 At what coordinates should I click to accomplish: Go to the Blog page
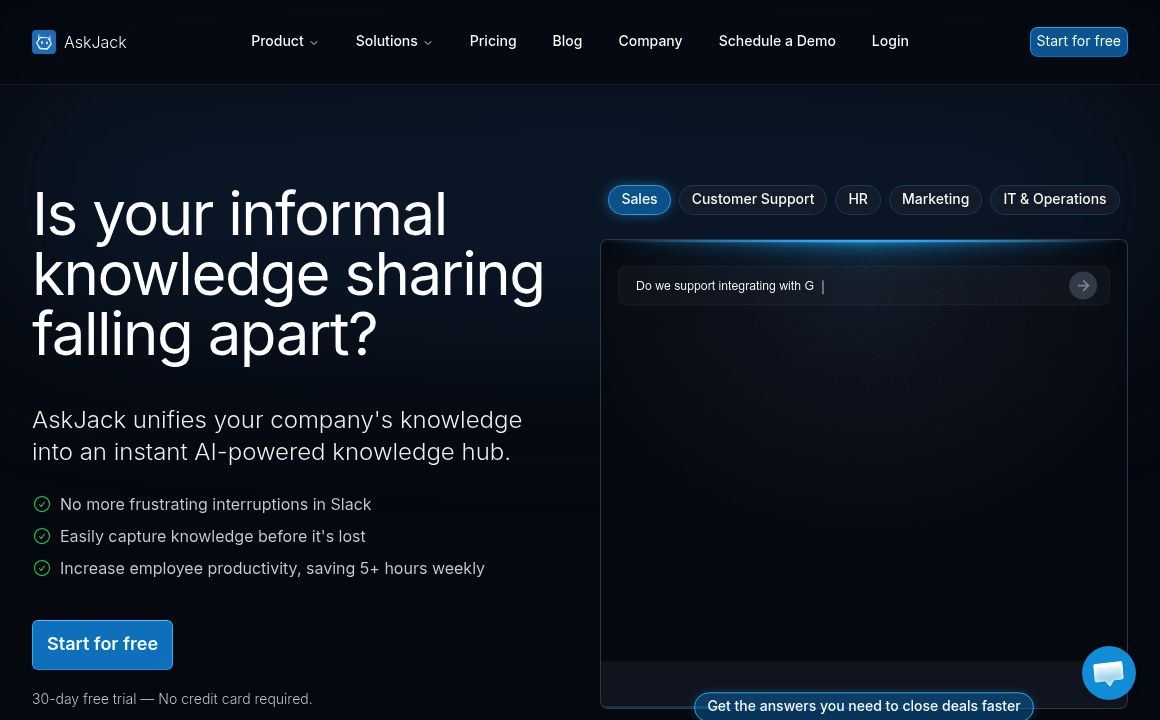(567, 41)
